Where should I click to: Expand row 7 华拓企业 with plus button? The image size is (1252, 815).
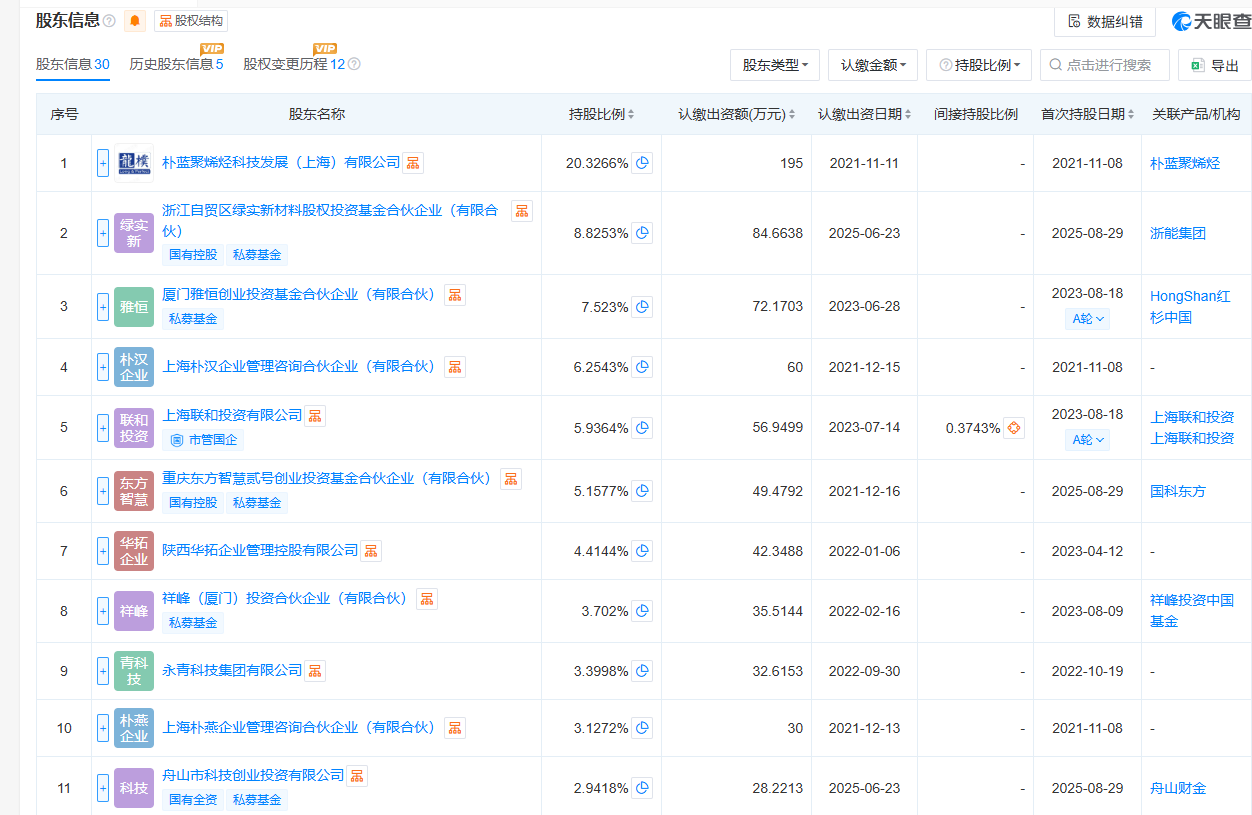click(103, 551)
